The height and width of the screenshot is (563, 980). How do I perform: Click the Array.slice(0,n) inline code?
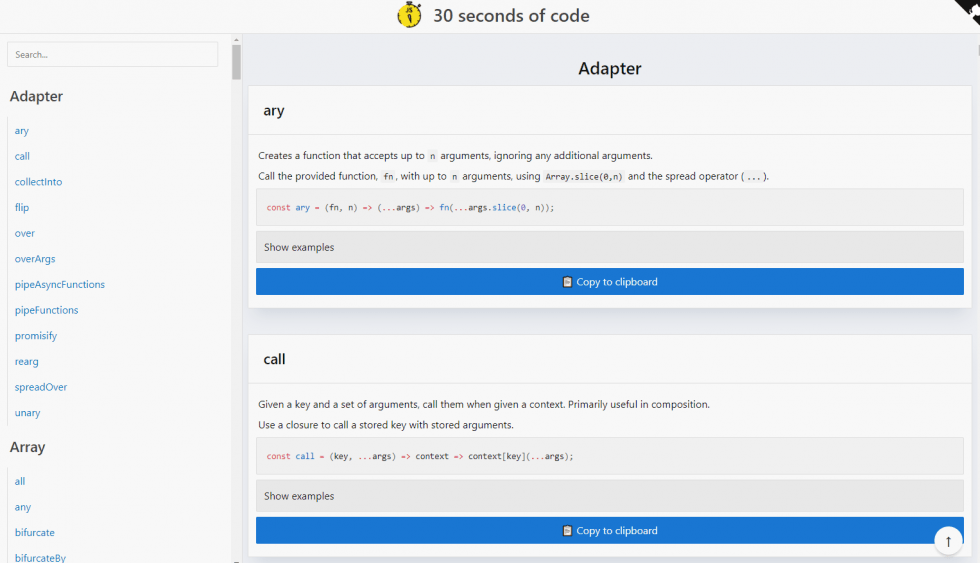pyautogui.click(x=584, y=177)
